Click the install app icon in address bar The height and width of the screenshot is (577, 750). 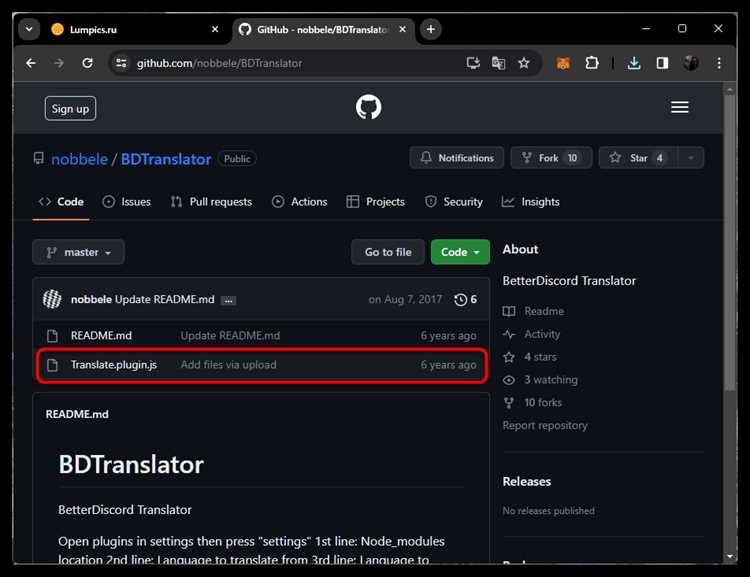(x=473, y=63)
